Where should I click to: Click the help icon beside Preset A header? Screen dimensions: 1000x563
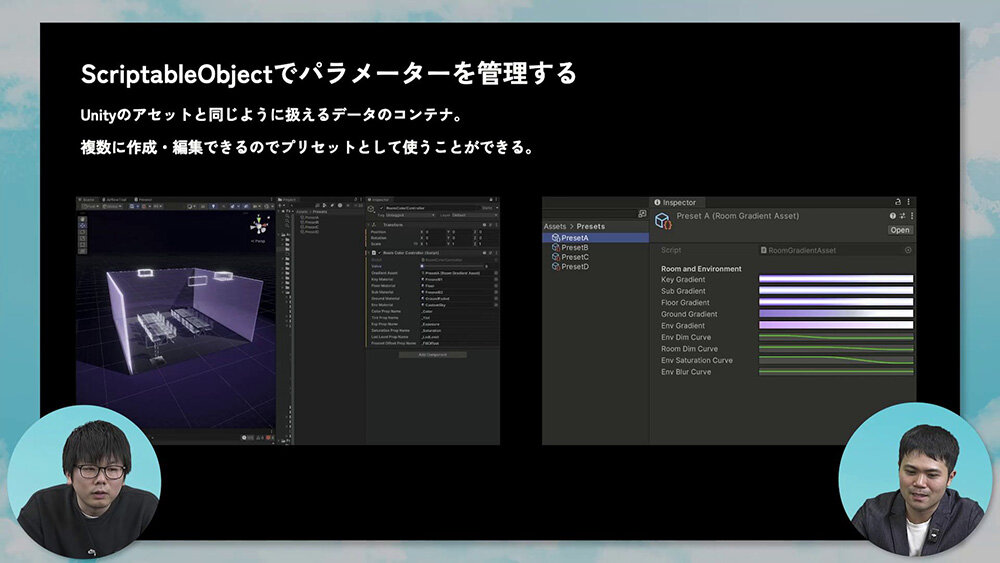tap(893, 216)
